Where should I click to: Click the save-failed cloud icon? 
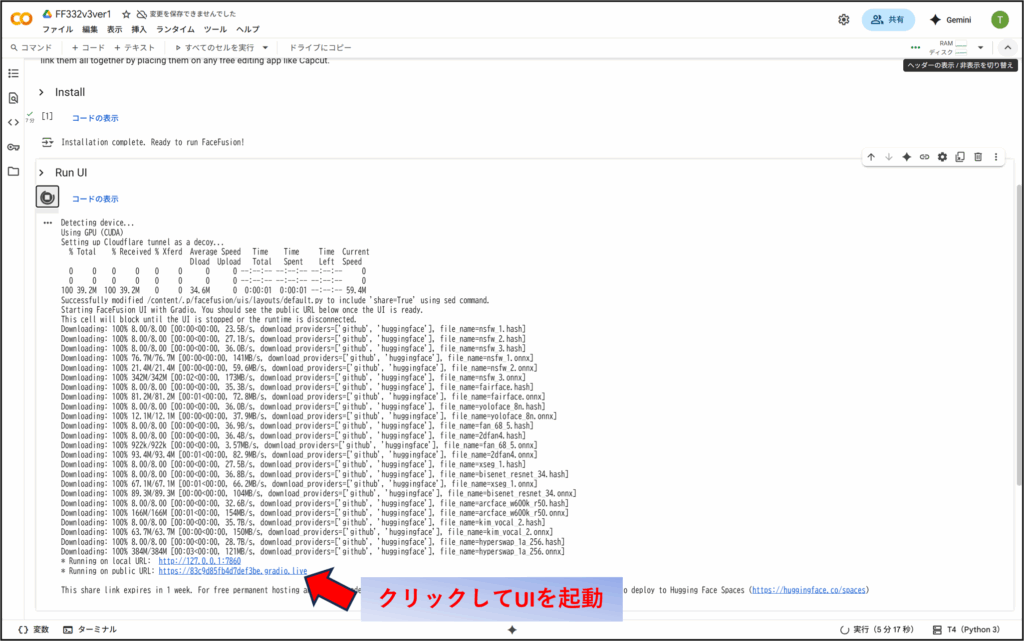point(142,14)
